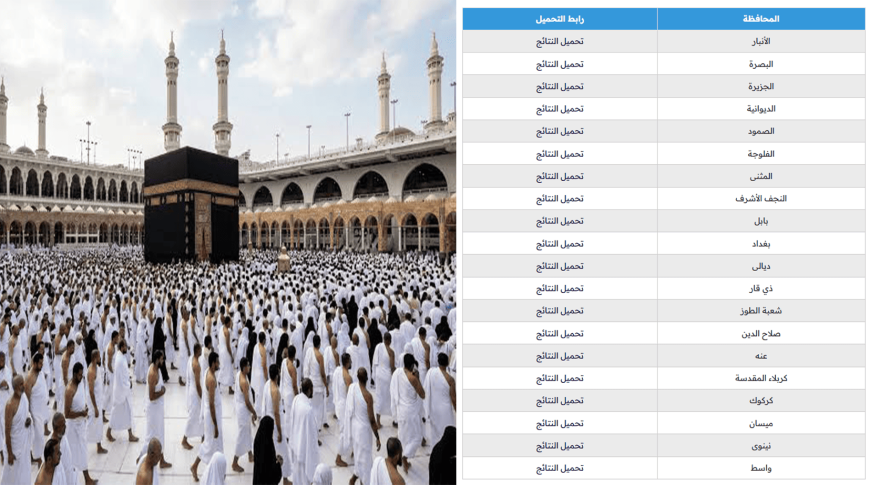
Task: Open تحميل النتائج link for الديوانية
Action: pos(559,109)
